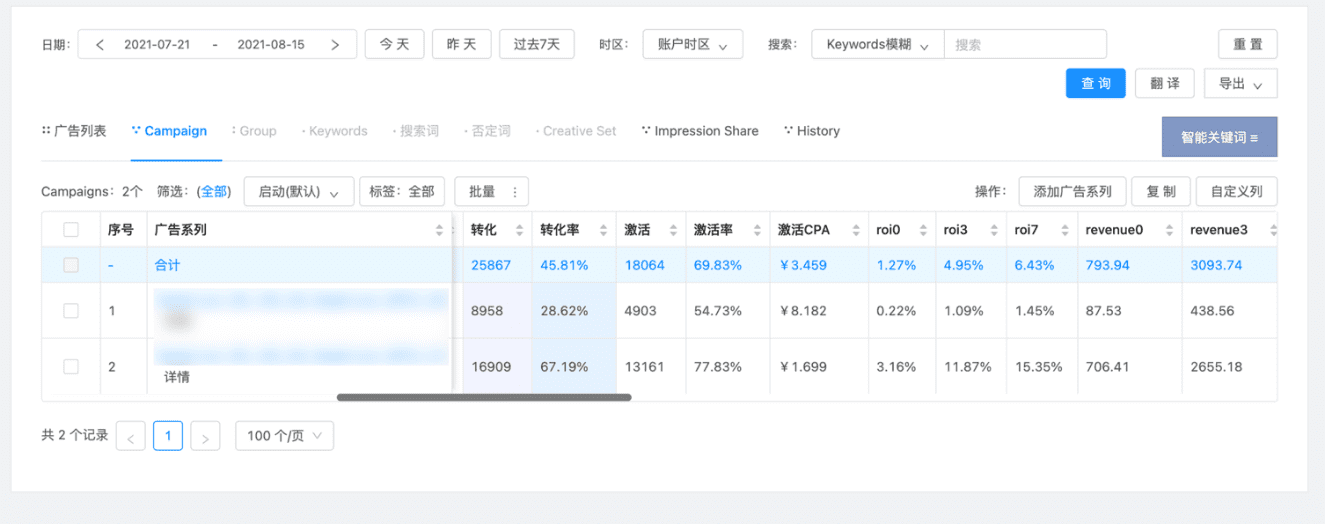This screenshot has height=524, width=1325.
Task: Click the start date 2021-07-21 field
Action: (x=157, y=45)
